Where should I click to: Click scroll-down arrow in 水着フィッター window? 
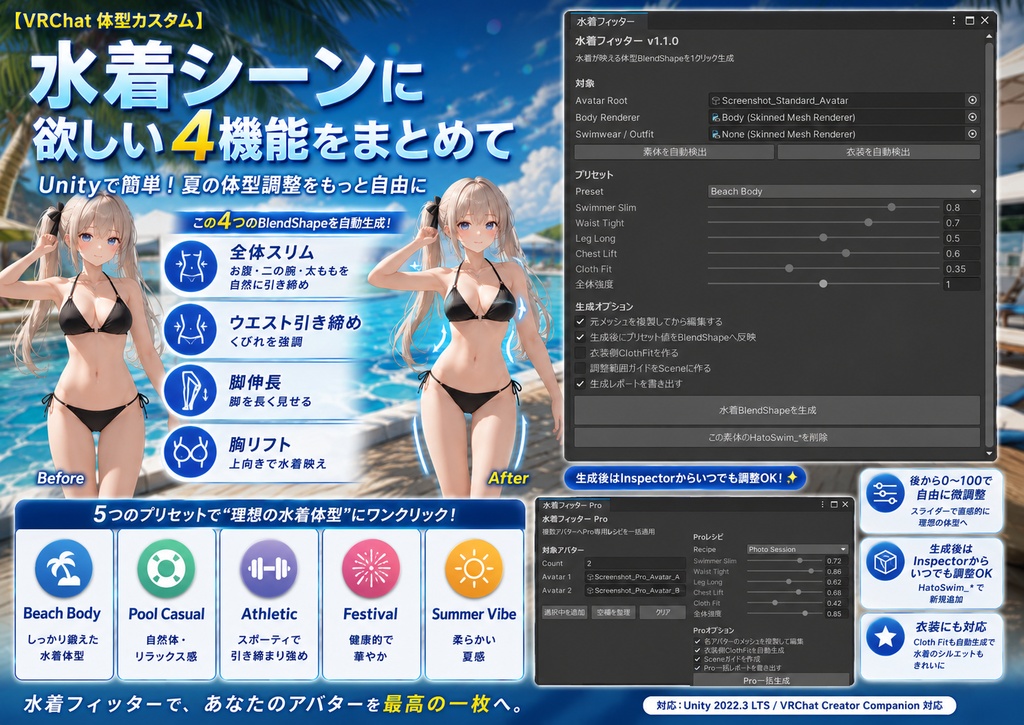pyautogui.click(x=989, y=453)
